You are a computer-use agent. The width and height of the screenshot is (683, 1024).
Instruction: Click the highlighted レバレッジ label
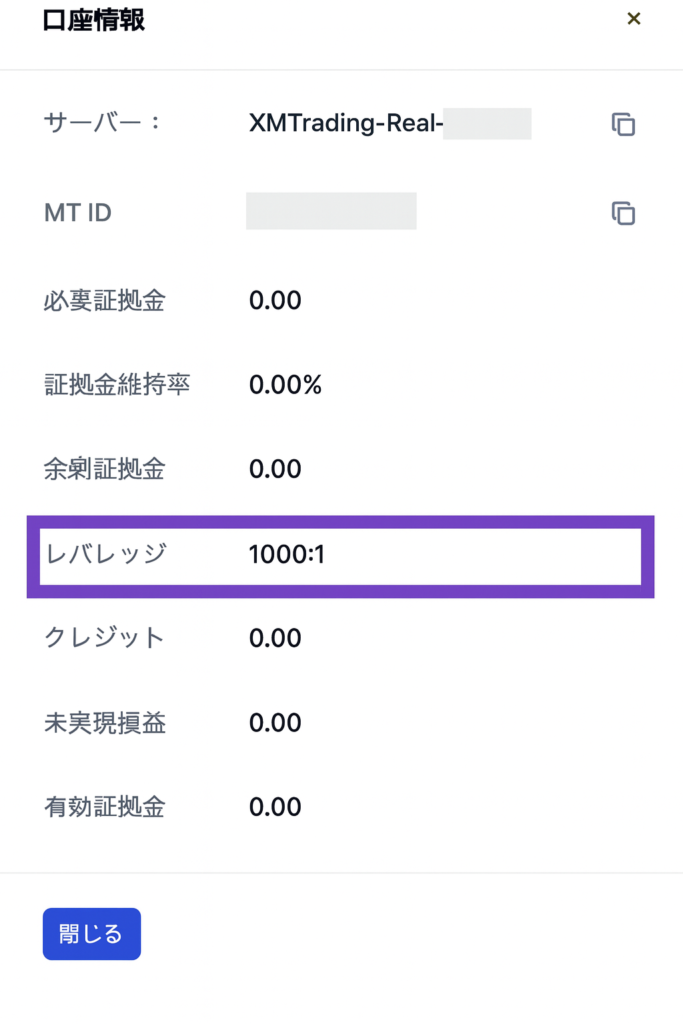104,553
